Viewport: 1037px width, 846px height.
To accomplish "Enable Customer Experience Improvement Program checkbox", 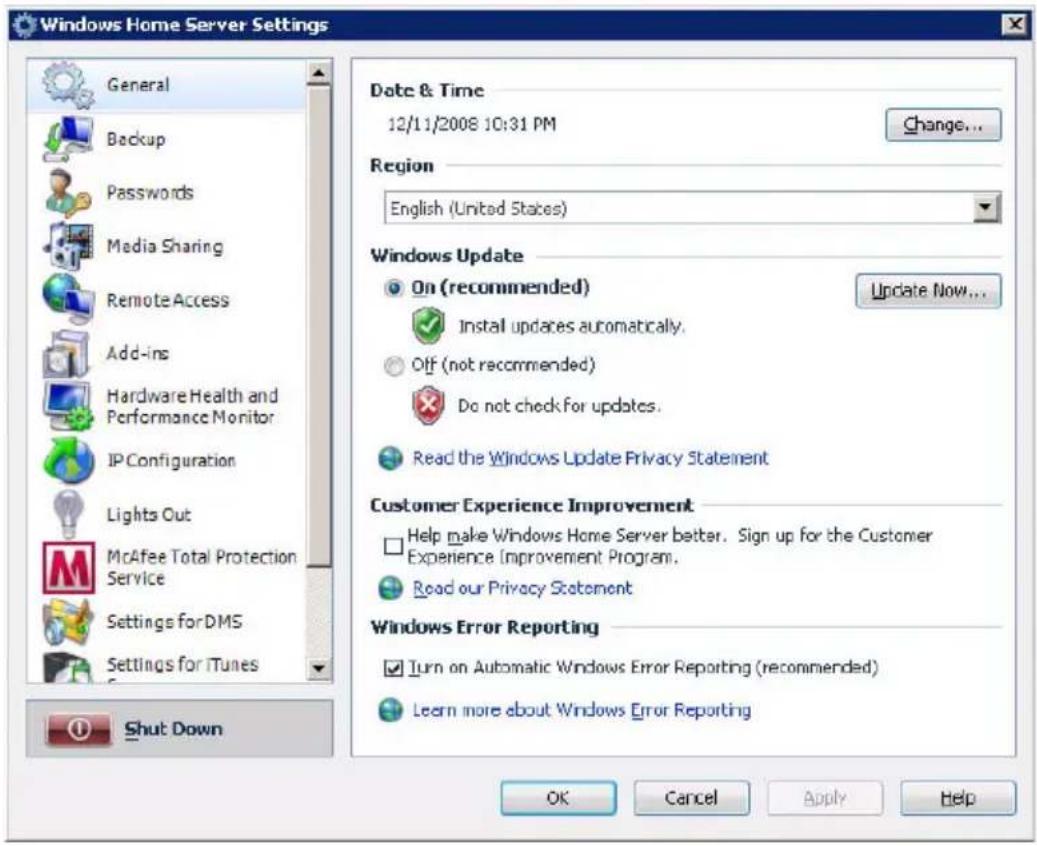I will click(393, 546).
